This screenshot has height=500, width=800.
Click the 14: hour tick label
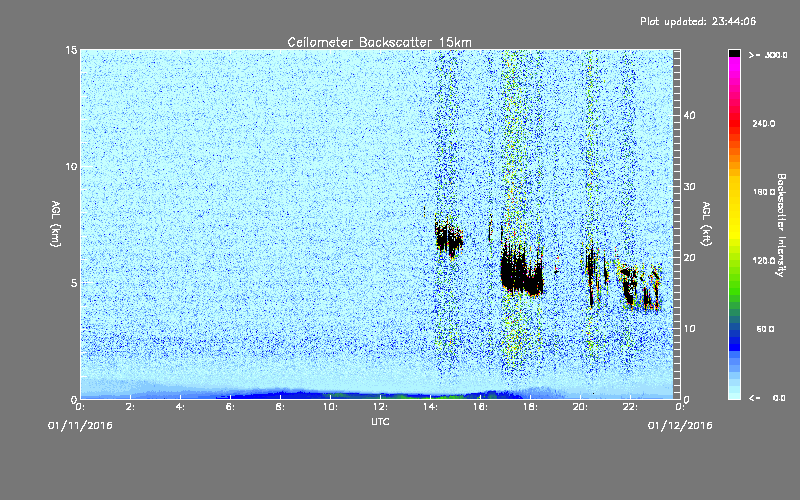tap(430, 407)
